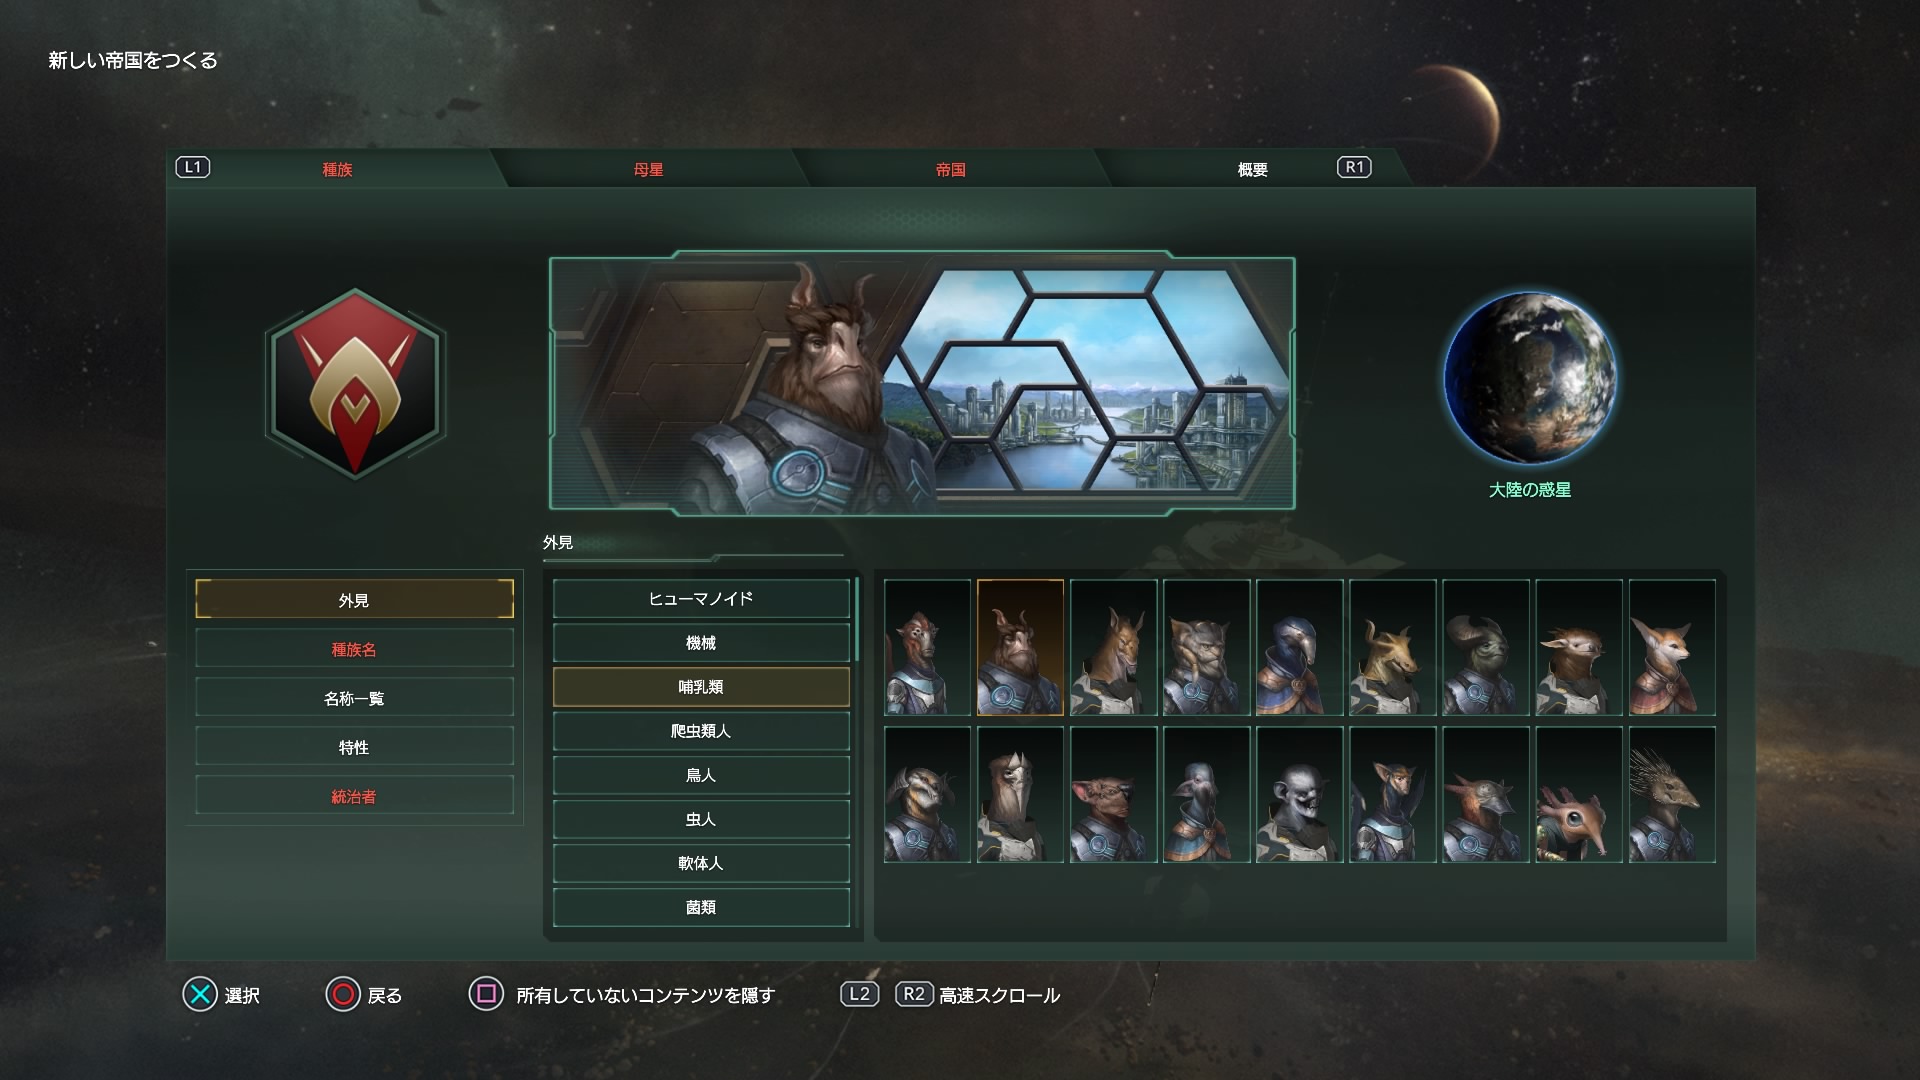Toggle 所有していないコンテンツを隠す square button

click(486, 994)
